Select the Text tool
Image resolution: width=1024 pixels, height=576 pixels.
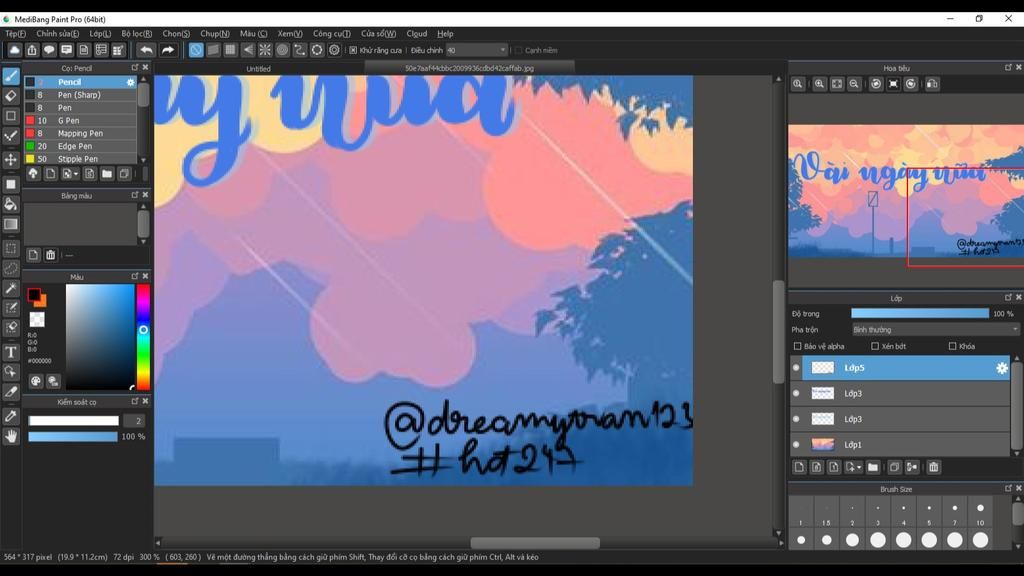11,352
